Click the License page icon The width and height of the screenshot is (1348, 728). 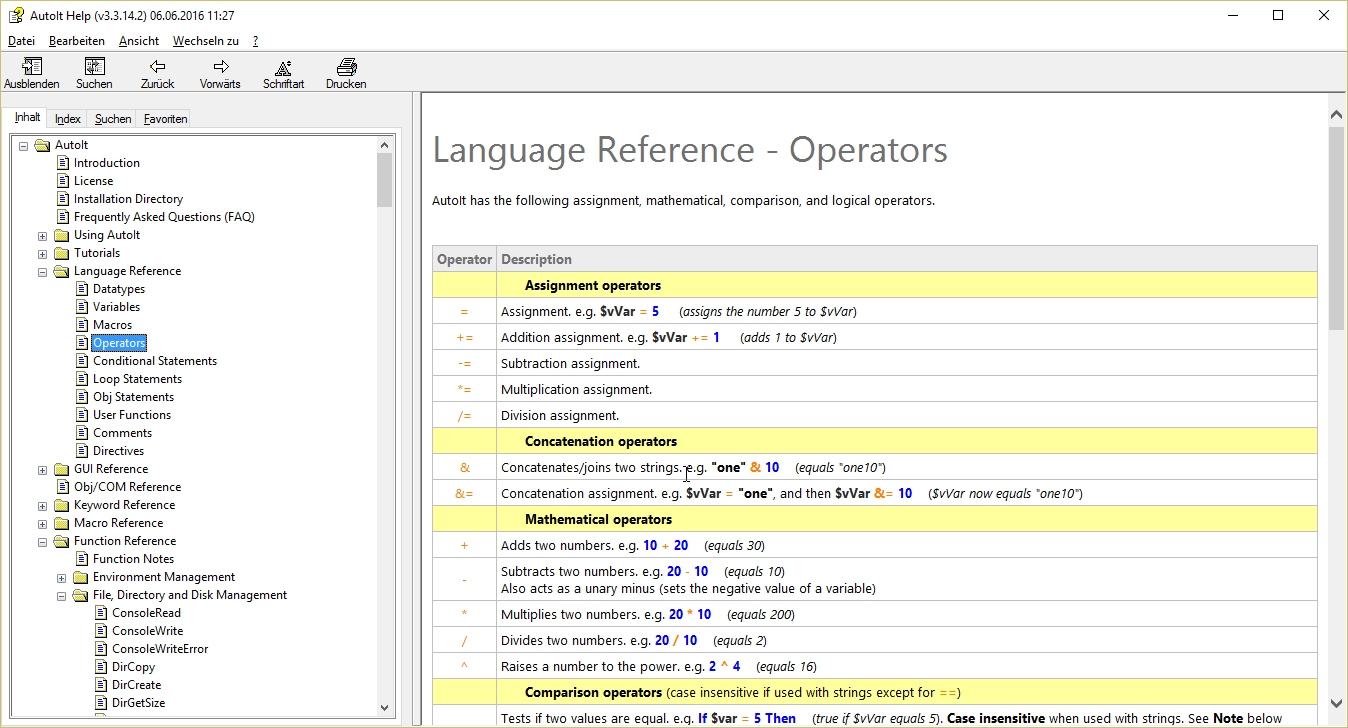click(x=64, y=181)
